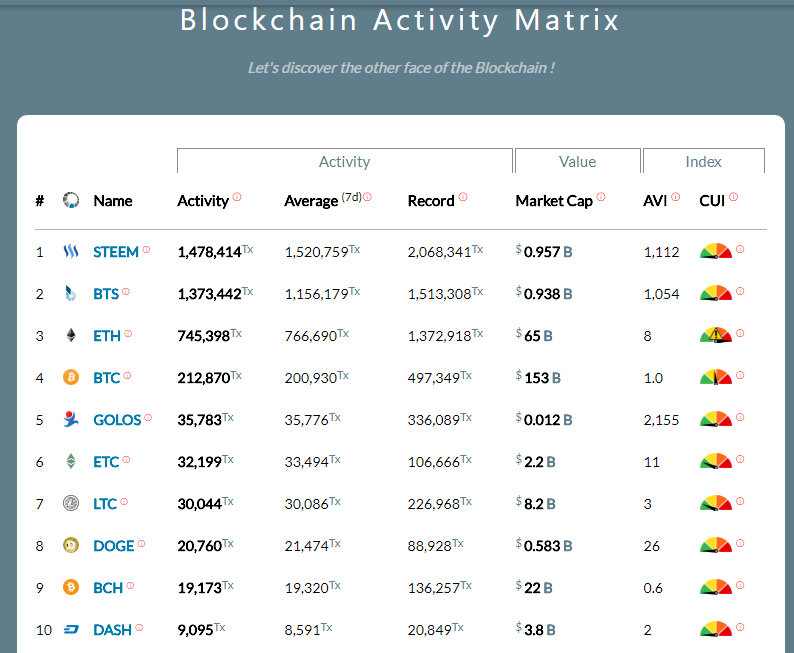
Task: Click the info icon after LTC CUI gauge
Action: [x=740, y=501]
